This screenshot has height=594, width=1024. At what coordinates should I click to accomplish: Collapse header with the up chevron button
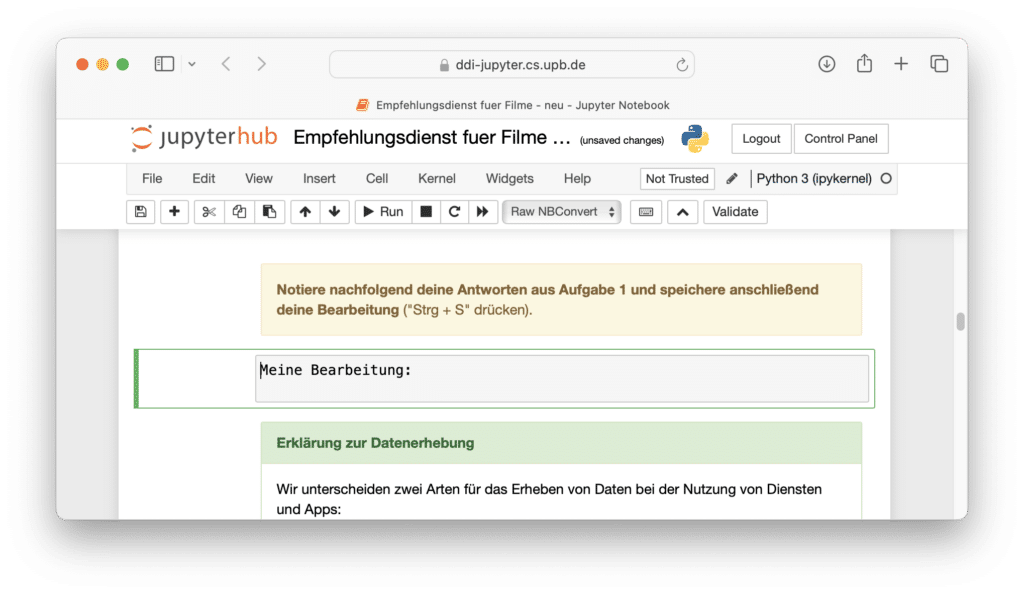(x=682, y=211)
